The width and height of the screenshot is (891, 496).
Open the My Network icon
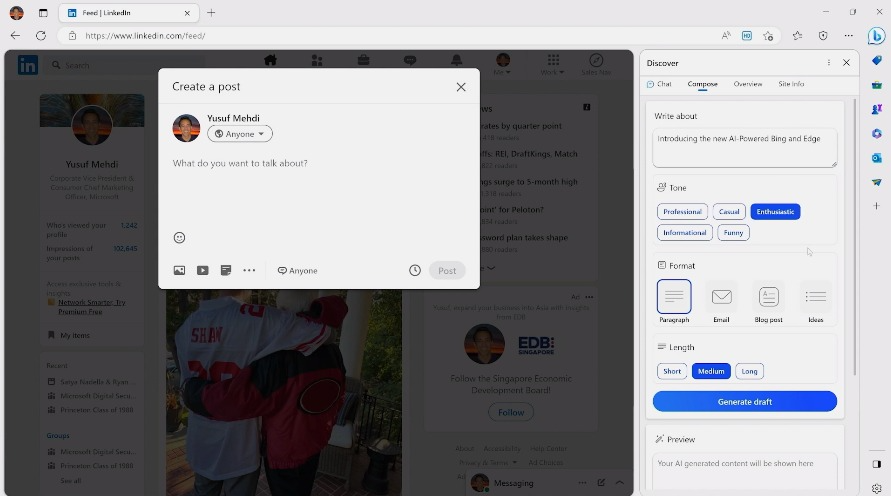click(x=317, y=60)
